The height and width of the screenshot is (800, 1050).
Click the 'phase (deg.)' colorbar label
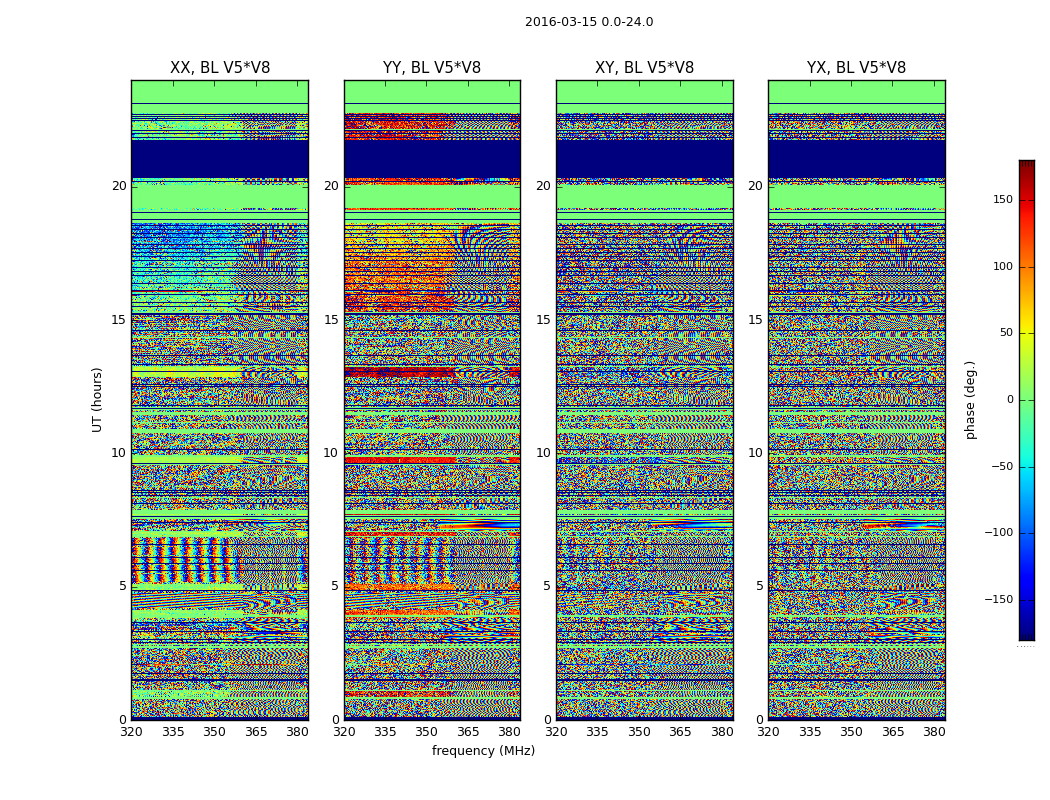point(970,400)
